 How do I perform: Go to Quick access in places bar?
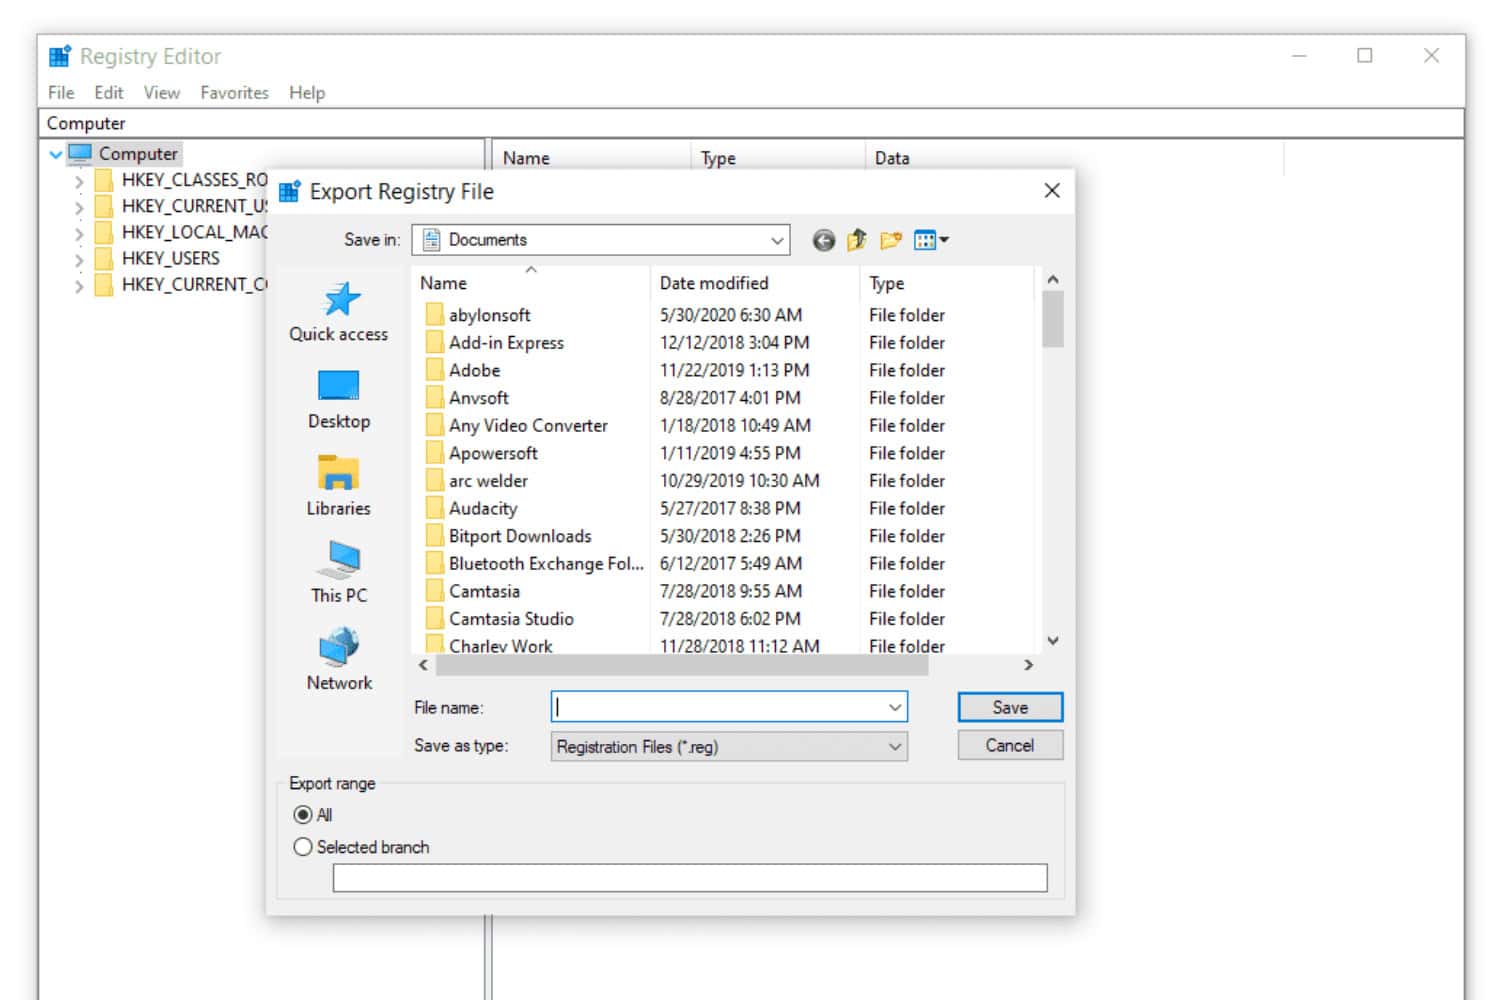point(339,312)
